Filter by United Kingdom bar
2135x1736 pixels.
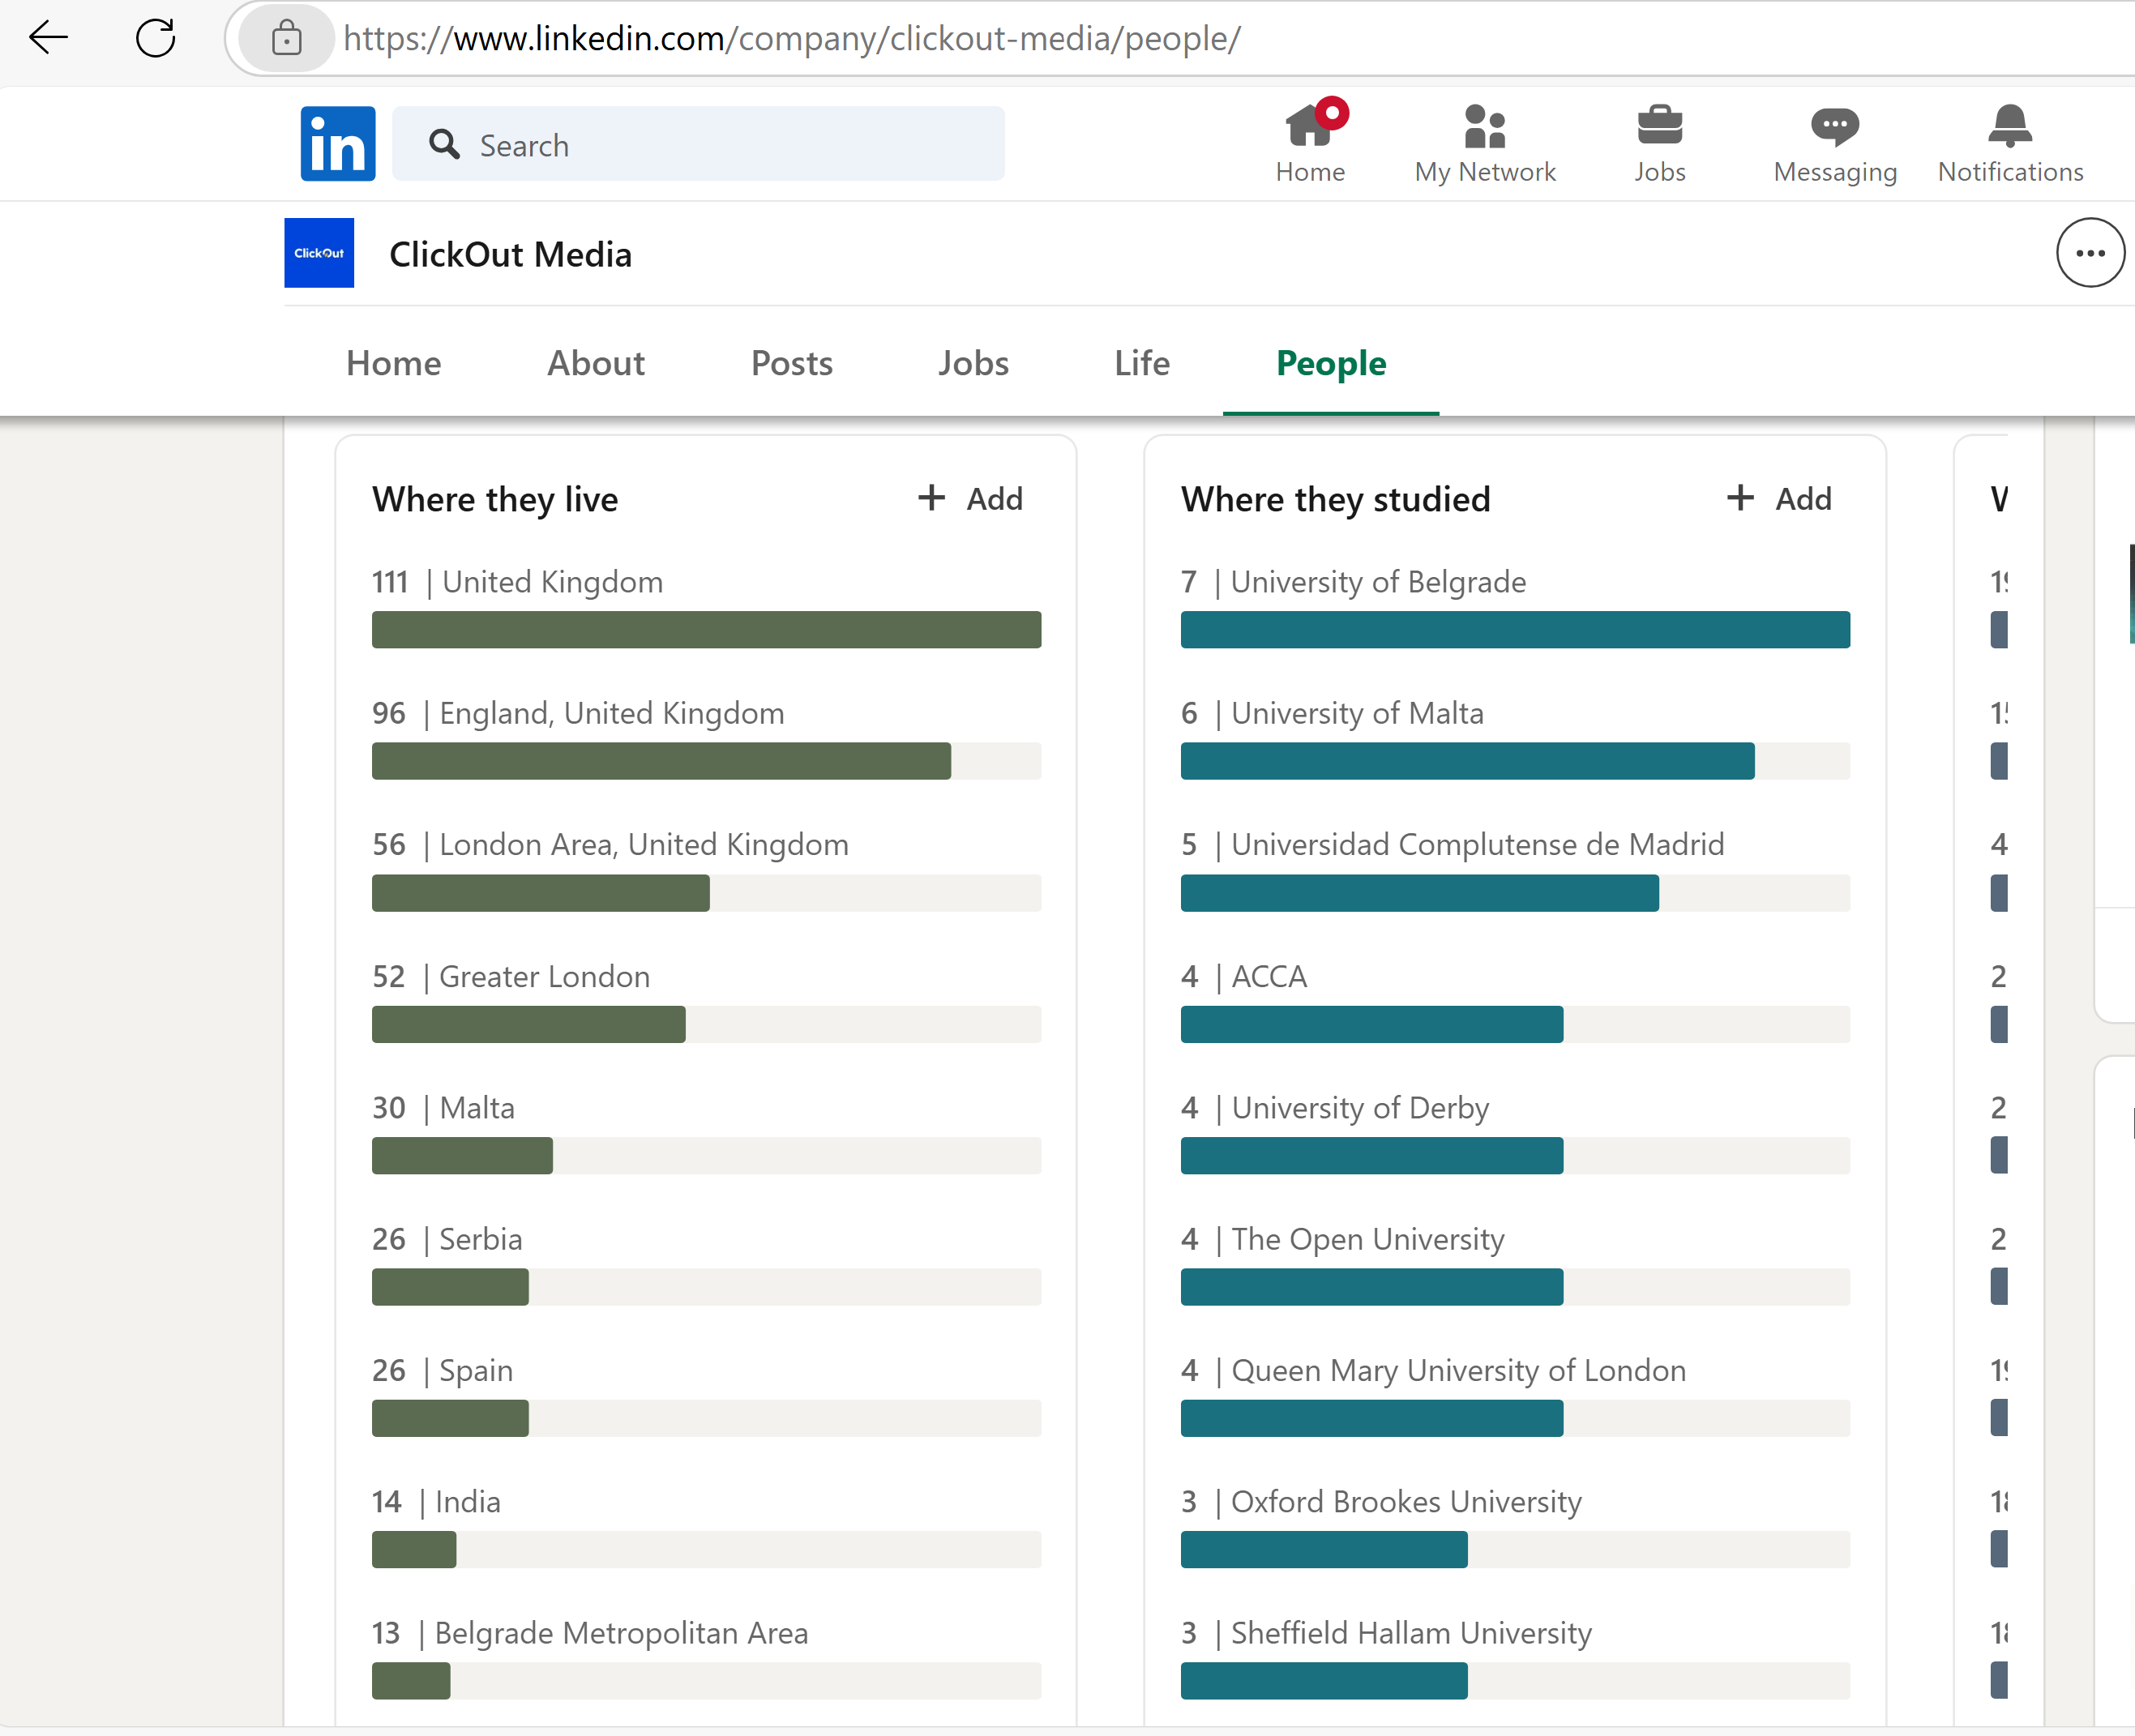706,630
